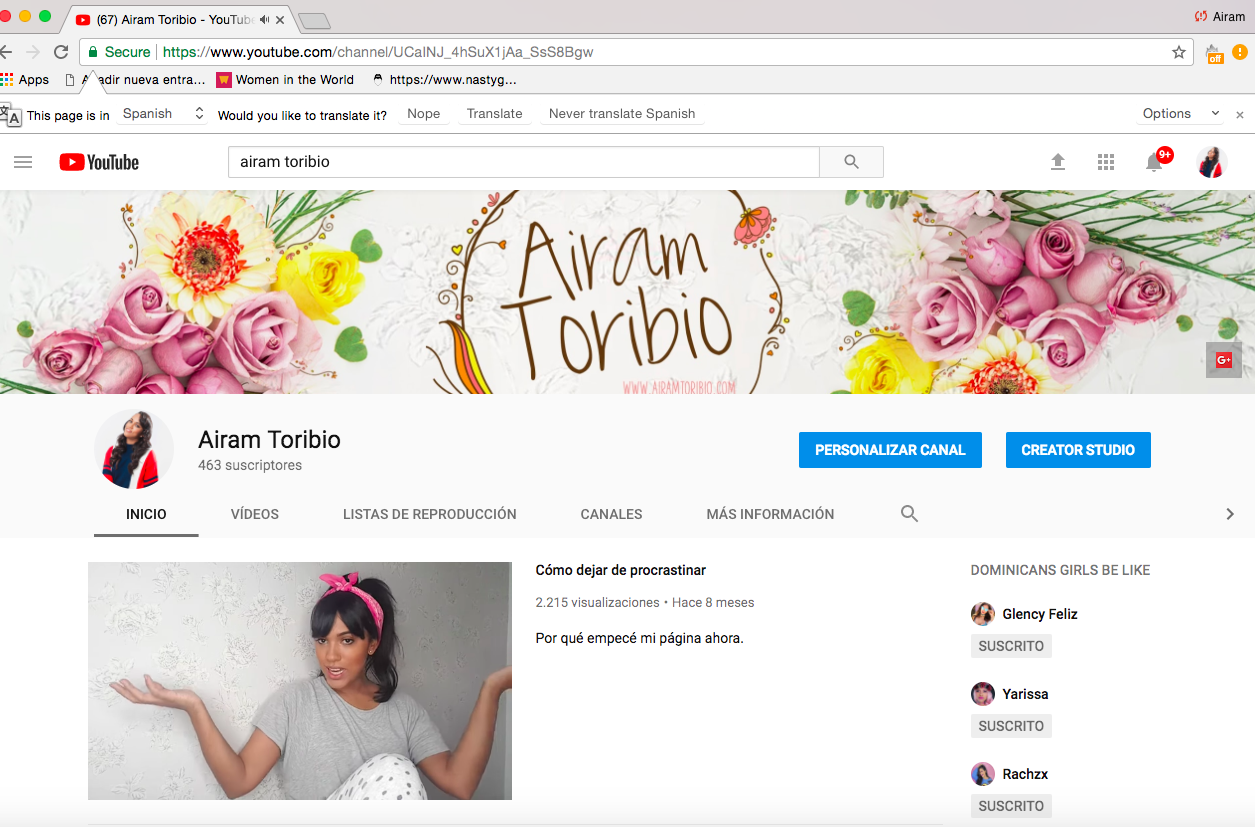Open the nastyg... bookmark
The image size is (1255, 827).
(x=443, y=79)
